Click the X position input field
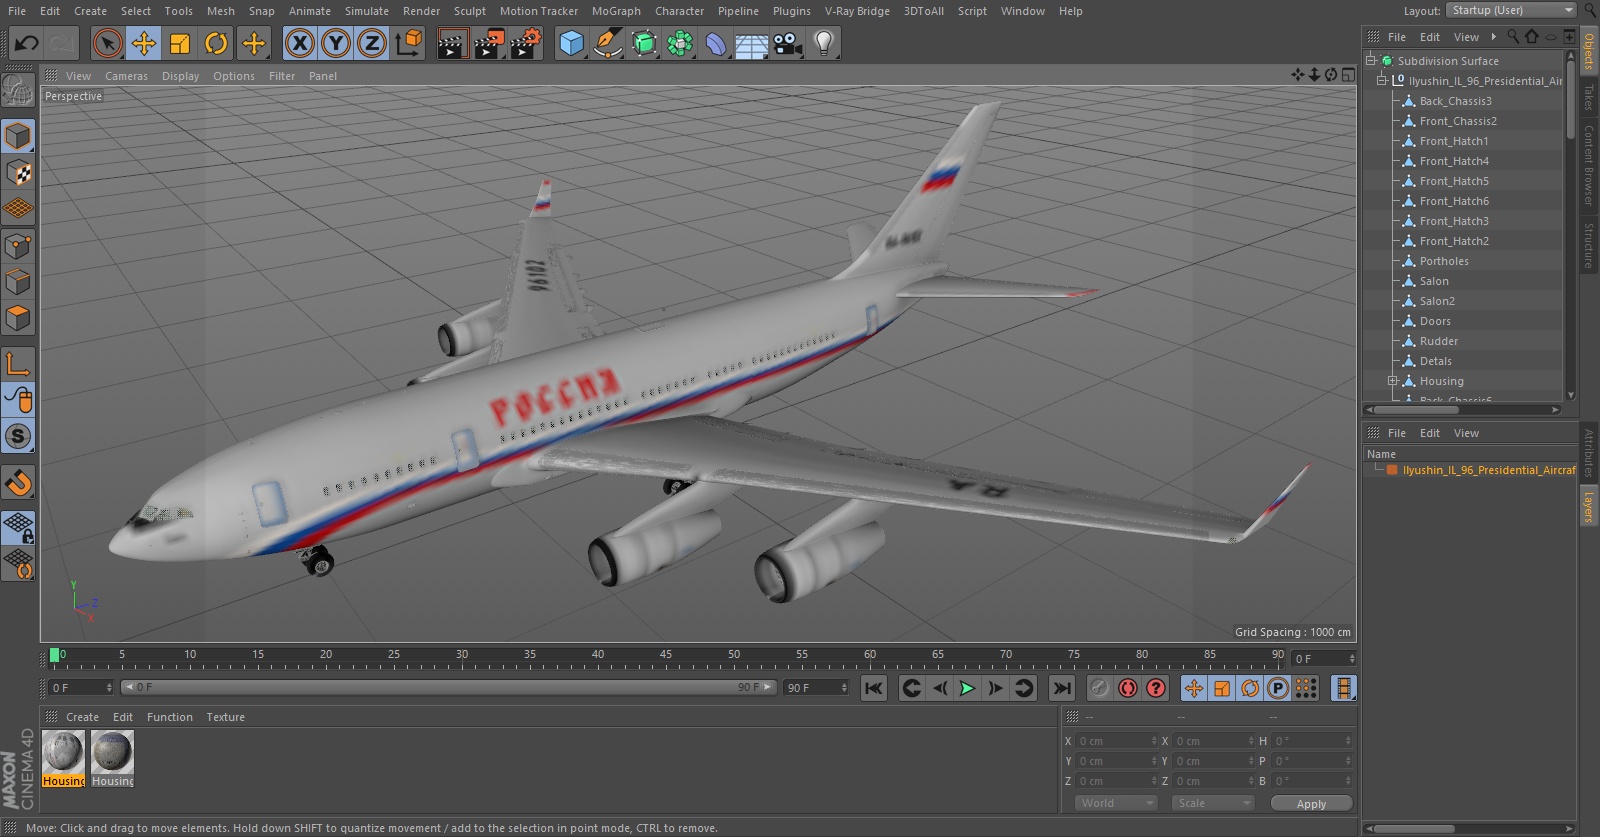 [x=1117, y=741]
